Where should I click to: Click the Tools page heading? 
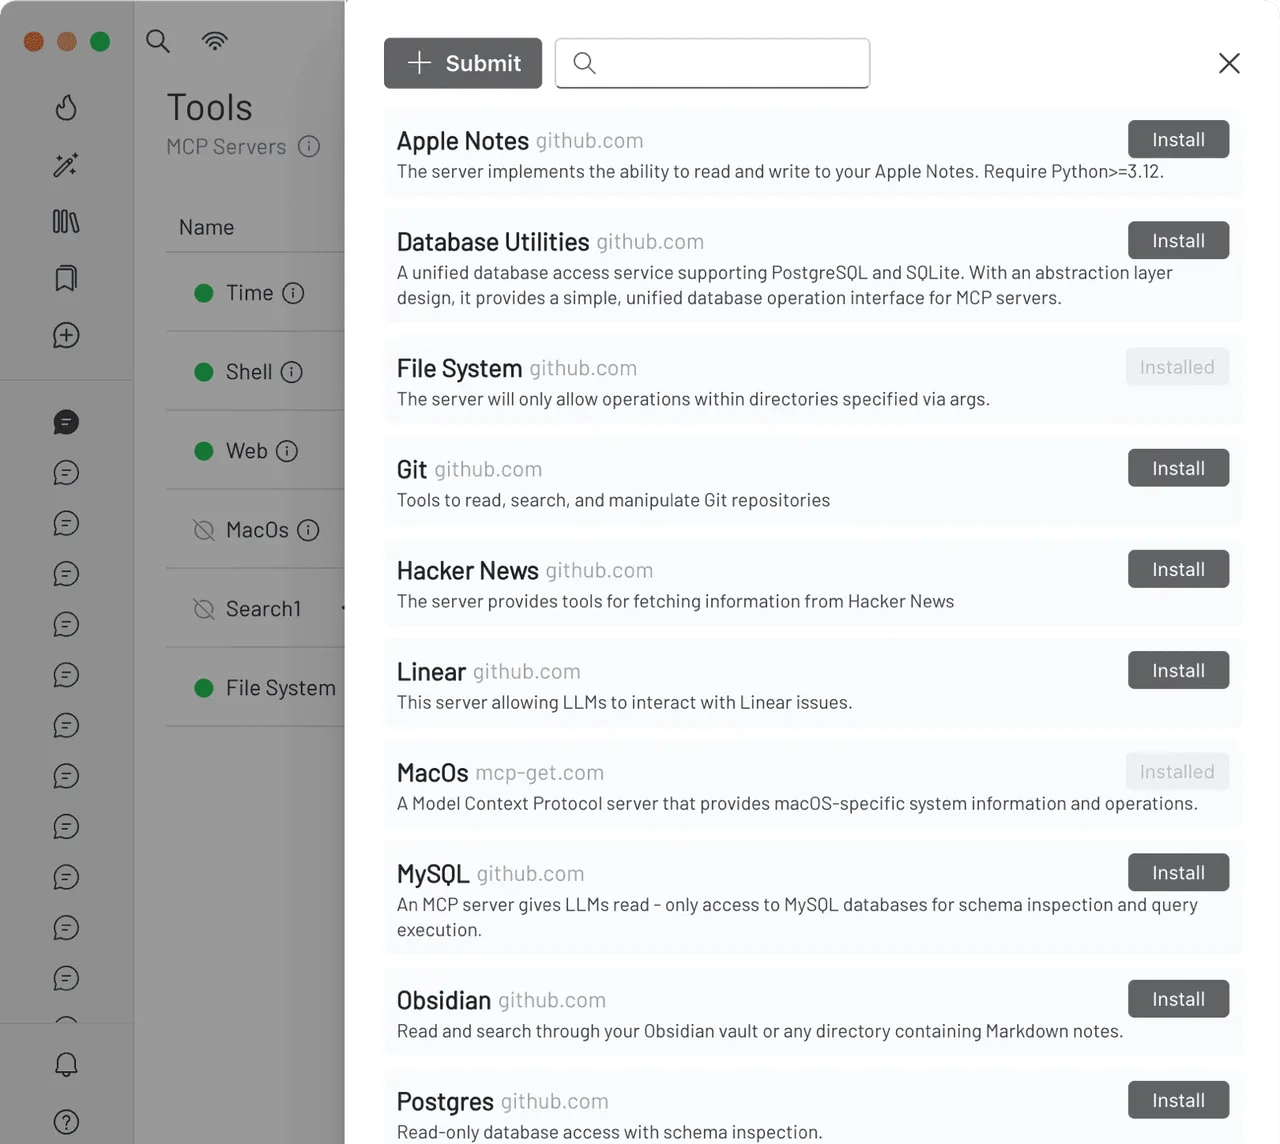tap(209, 107)
